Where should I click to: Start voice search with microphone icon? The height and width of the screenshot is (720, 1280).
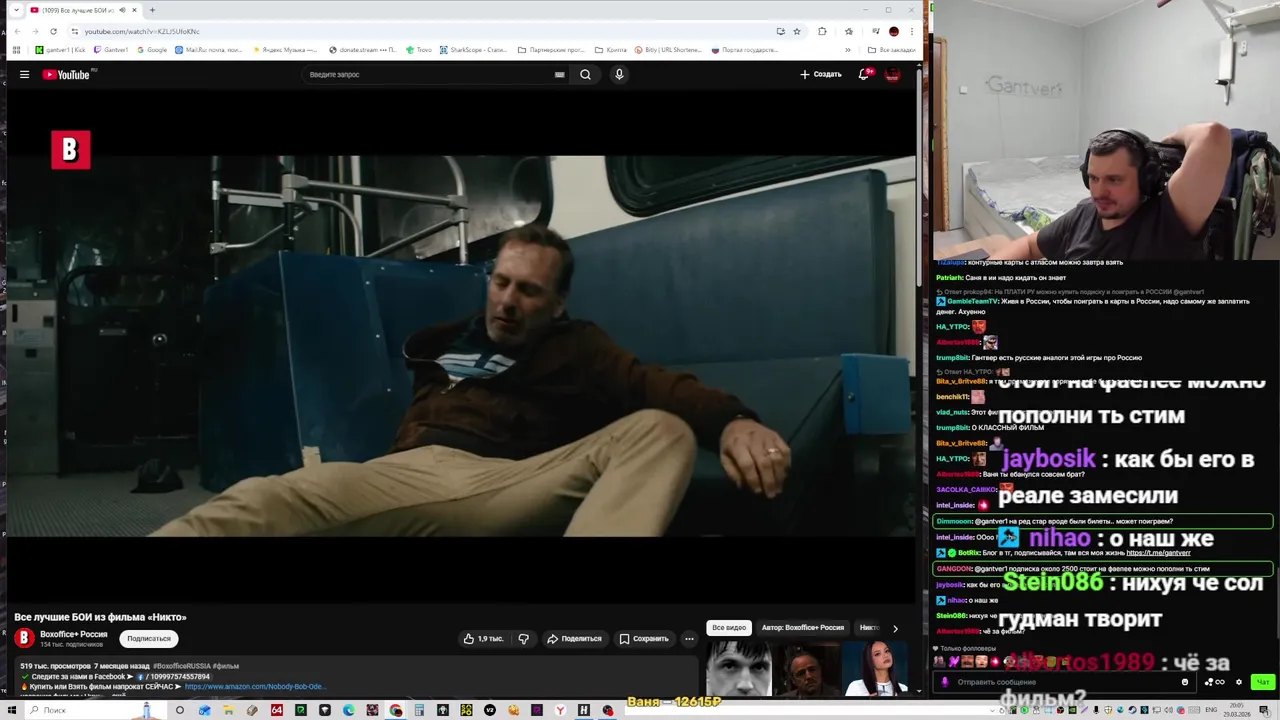[x=619, y=74]
